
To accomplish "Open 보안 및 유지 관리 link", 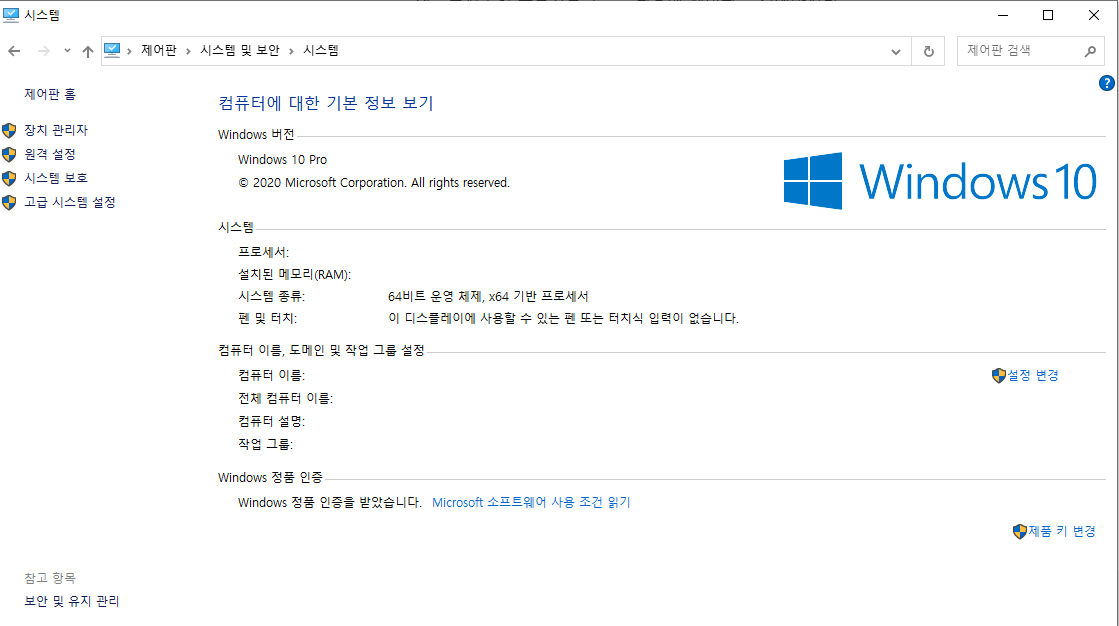I will [72, 601].
